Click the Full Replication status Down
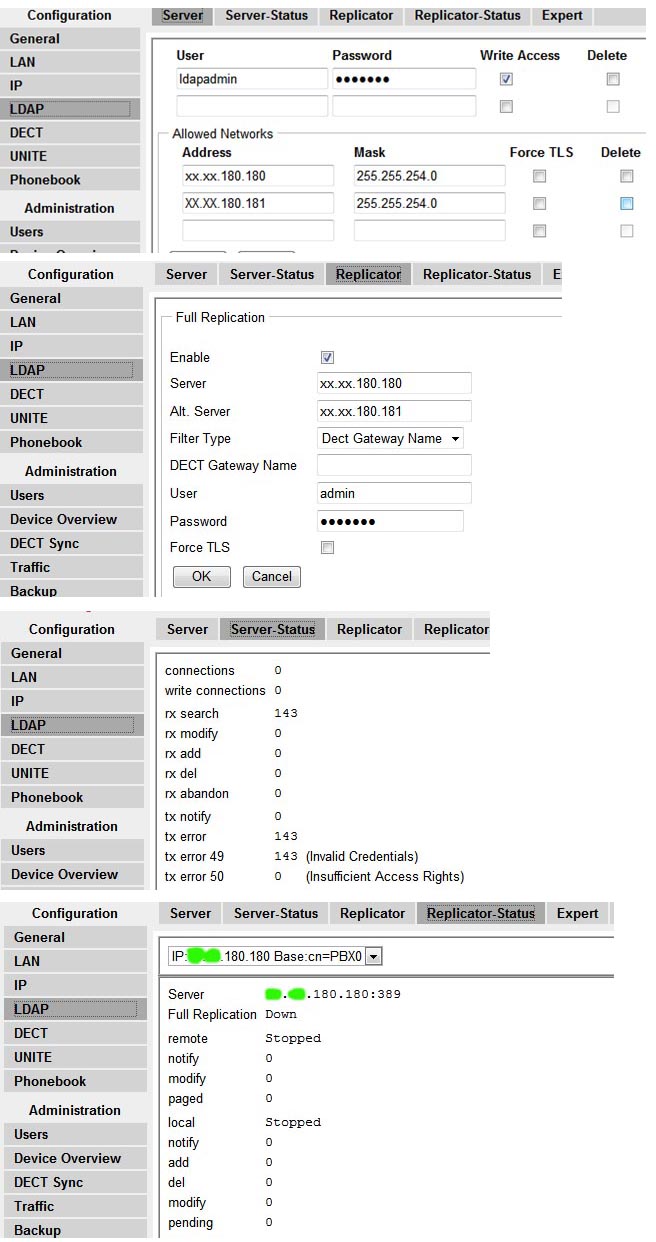Viewport: 656px width, 1242px height. tap(281, 1014)
